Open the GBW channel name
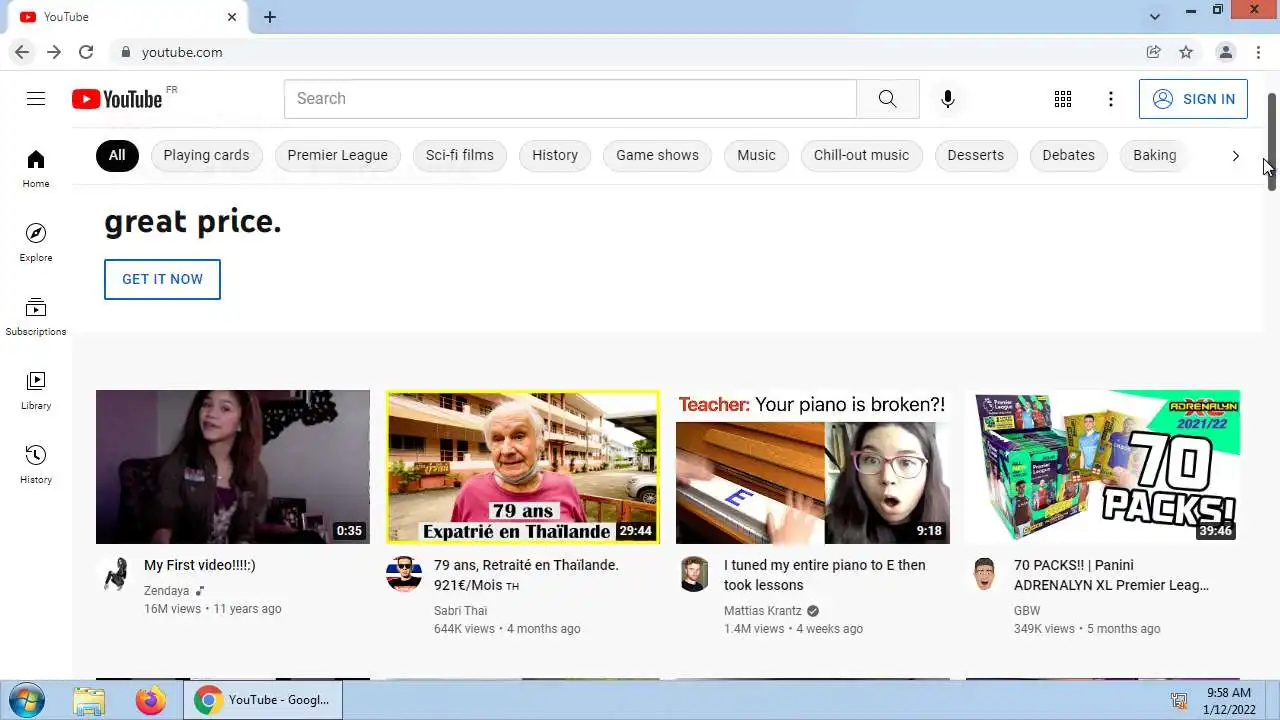This screenshot has width=1280, height=720. point(1027,611)
